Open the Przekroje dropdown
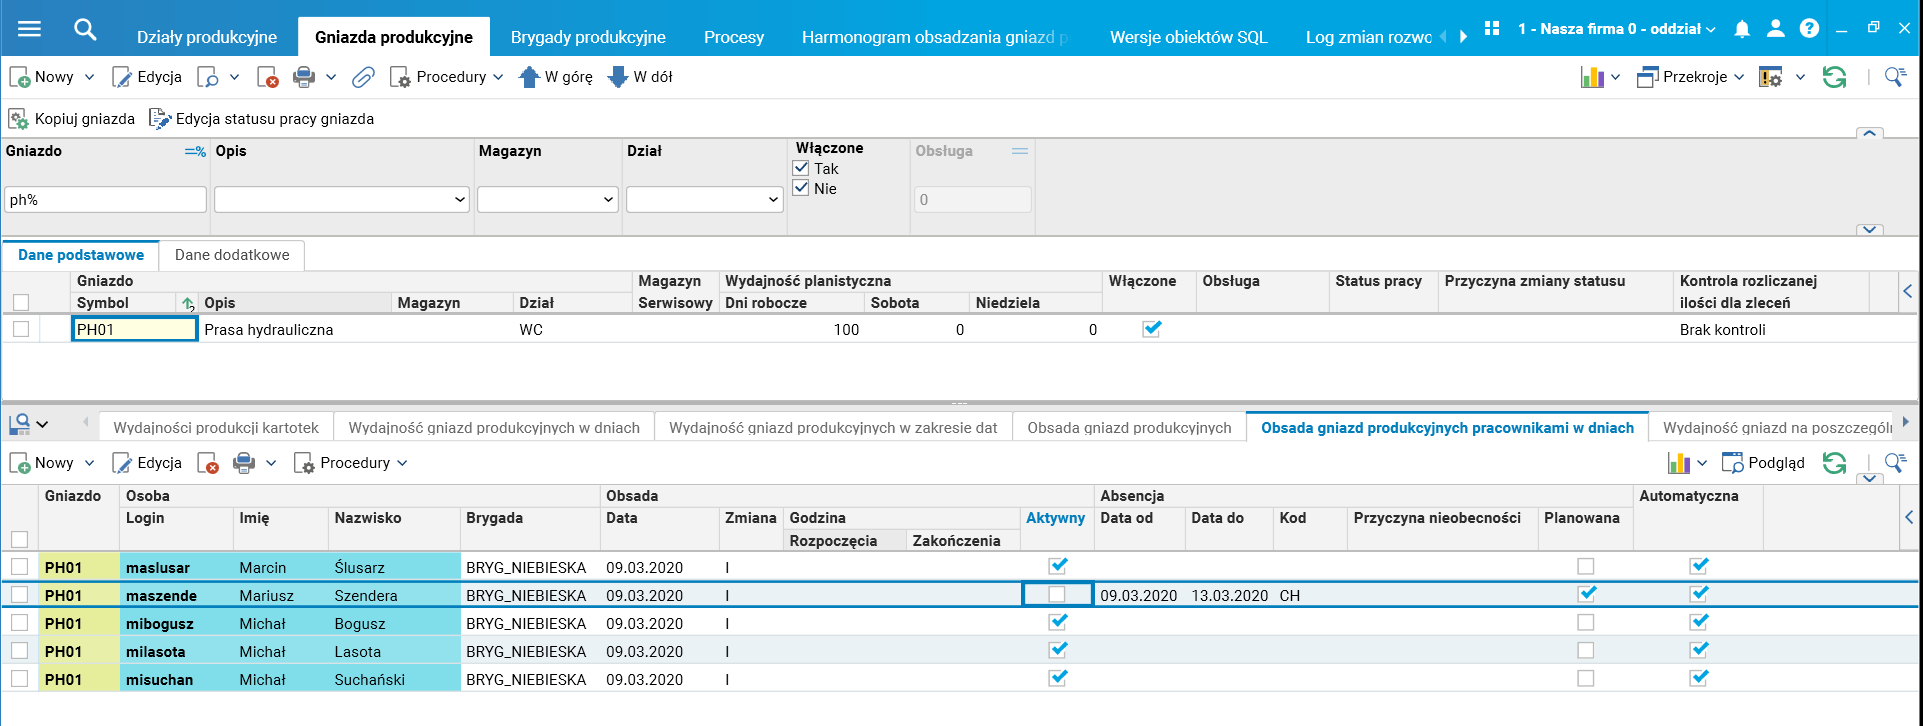The width and height of the screenshot is (1923, 726). [x=1690, y=77]
